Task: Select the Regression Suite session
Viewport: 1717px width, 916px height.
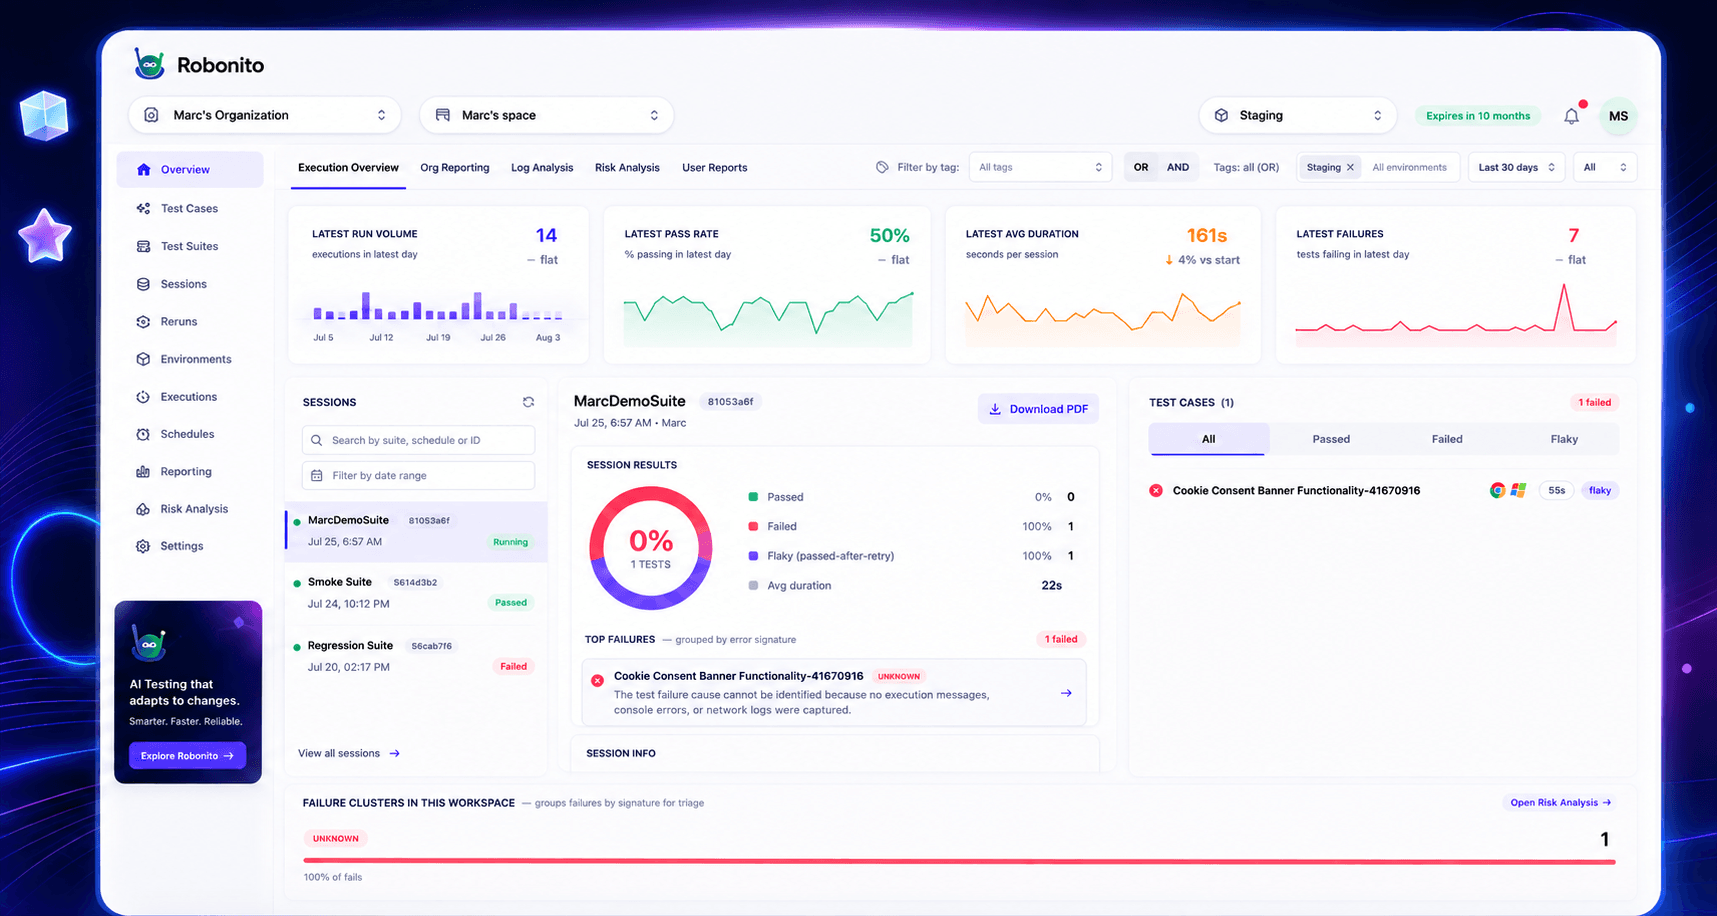Action: 416,656
